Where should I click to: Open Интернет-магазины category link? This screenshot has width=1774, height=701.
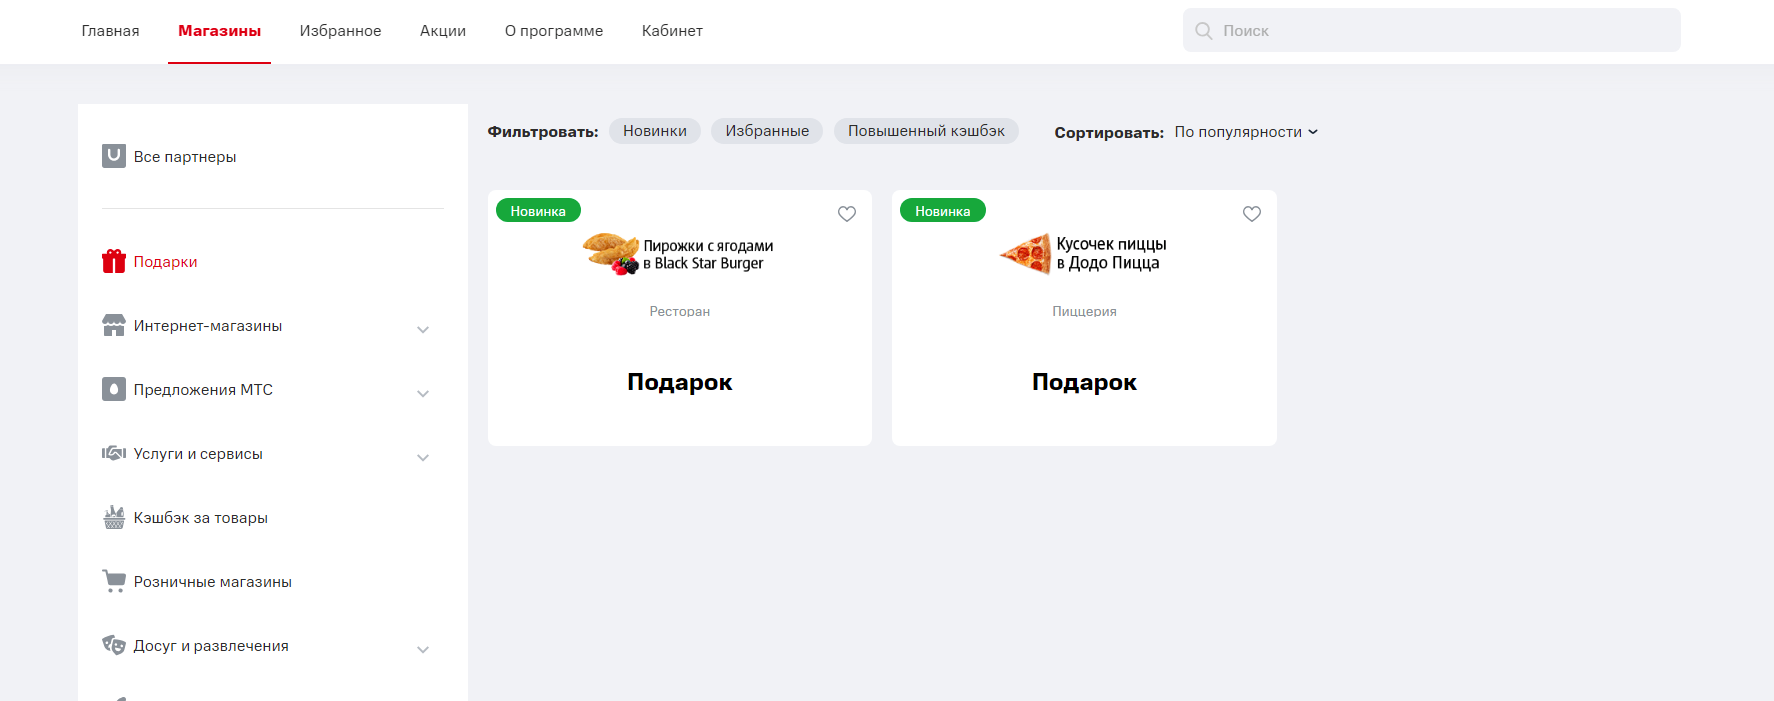coord(208,326)
